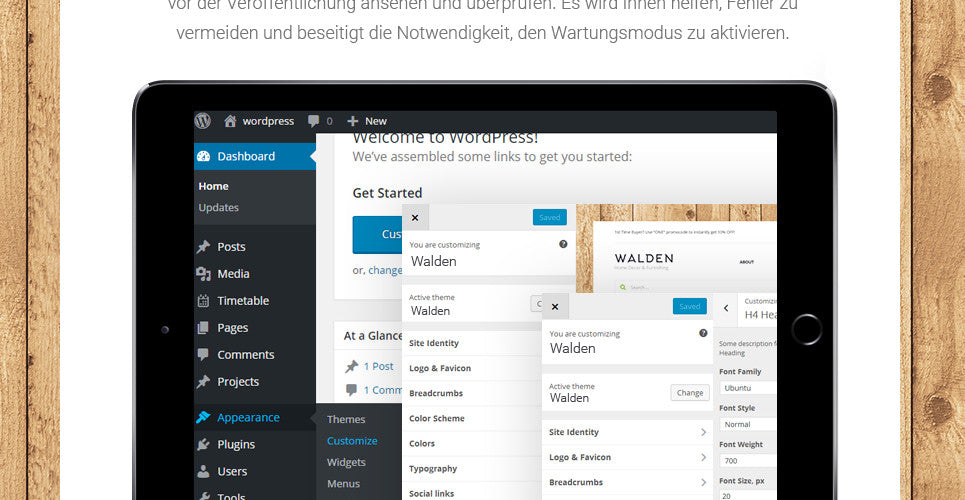Screen dimensions: 965x500
Task: Open Updates under Dashboard
Action: click(x=218, y=208)
